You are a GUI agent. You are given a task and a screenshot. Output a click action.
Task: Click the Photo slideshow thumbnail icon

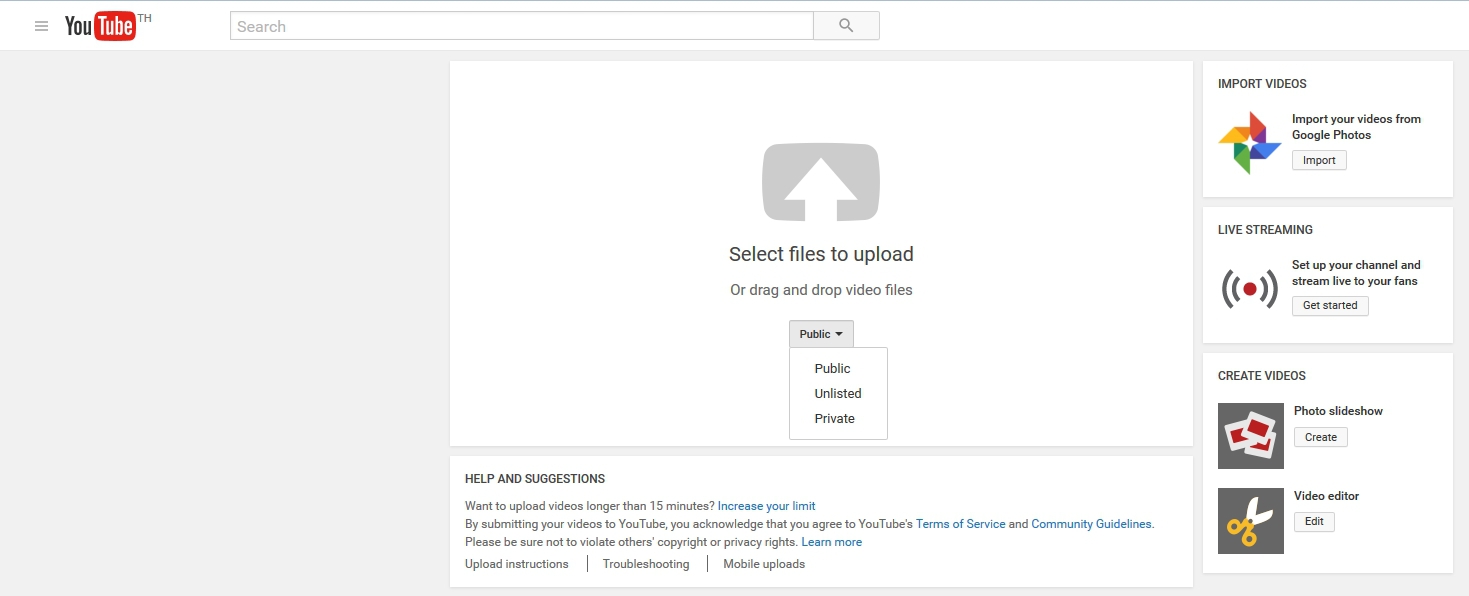(1251, 436)
